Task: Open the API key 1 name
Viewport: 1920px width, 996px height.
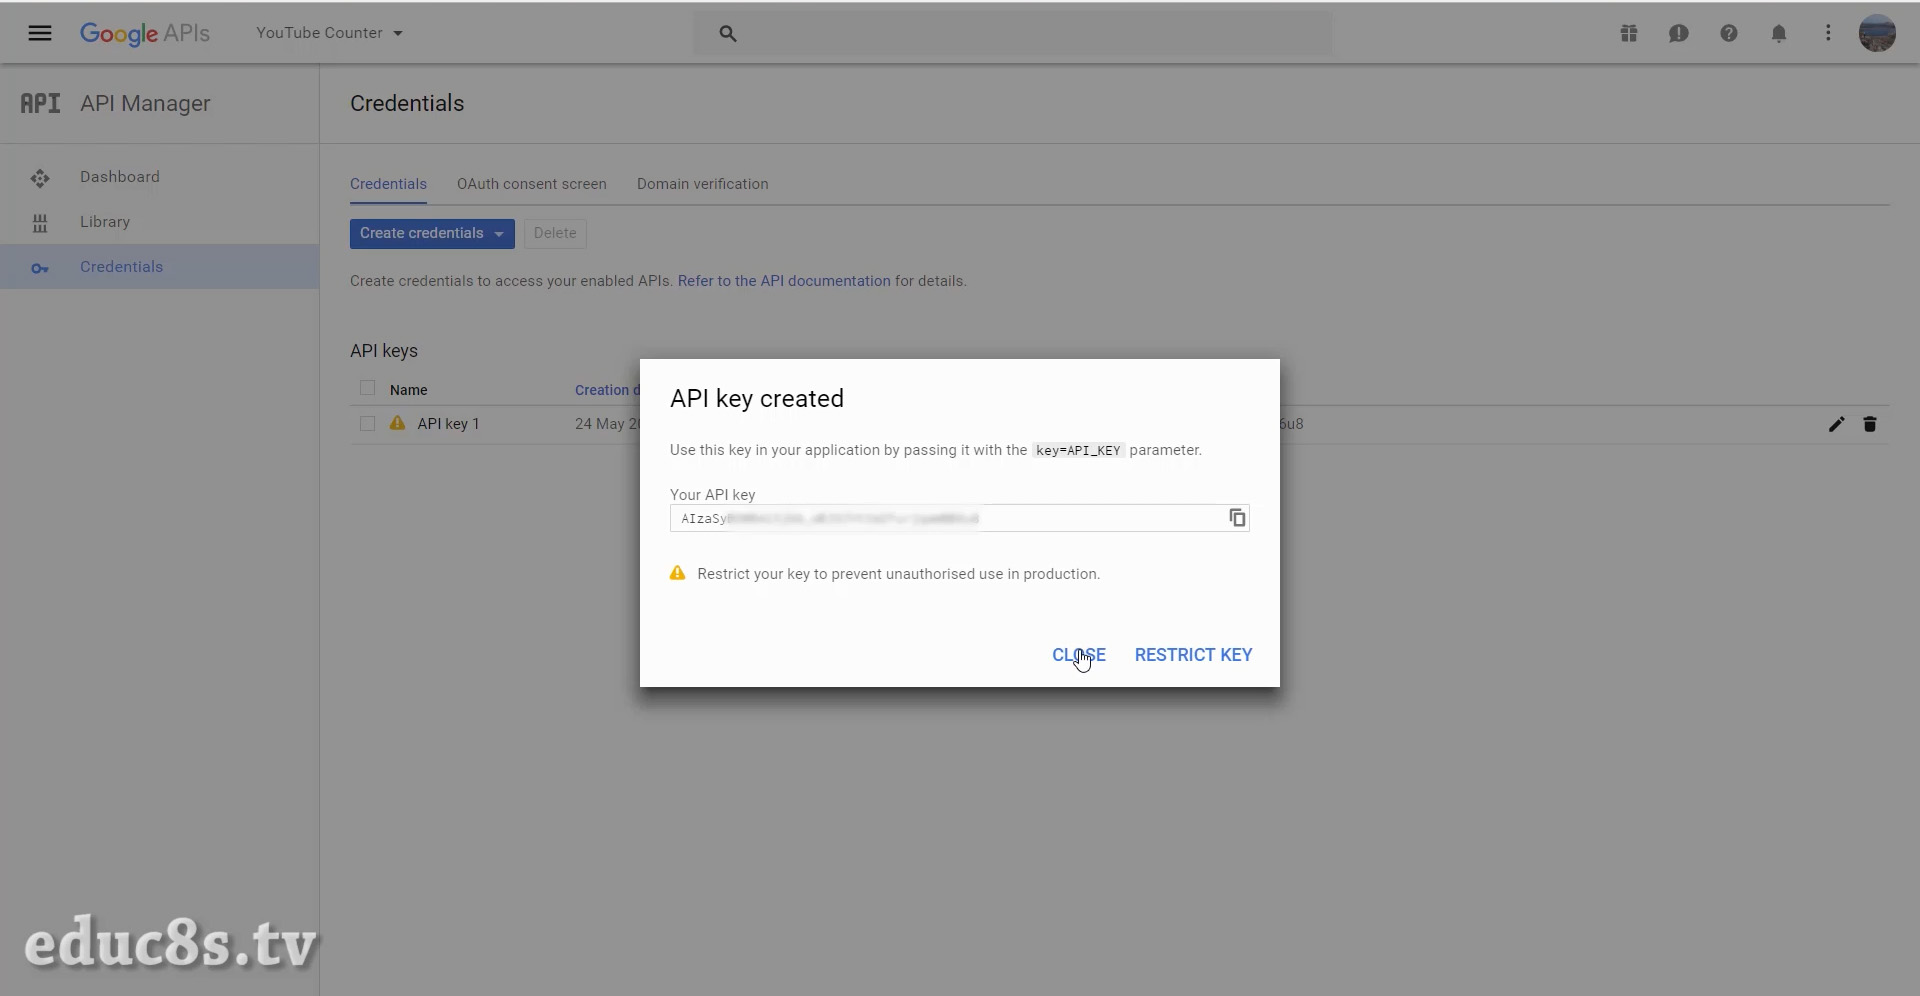Action: coord(449,424)
